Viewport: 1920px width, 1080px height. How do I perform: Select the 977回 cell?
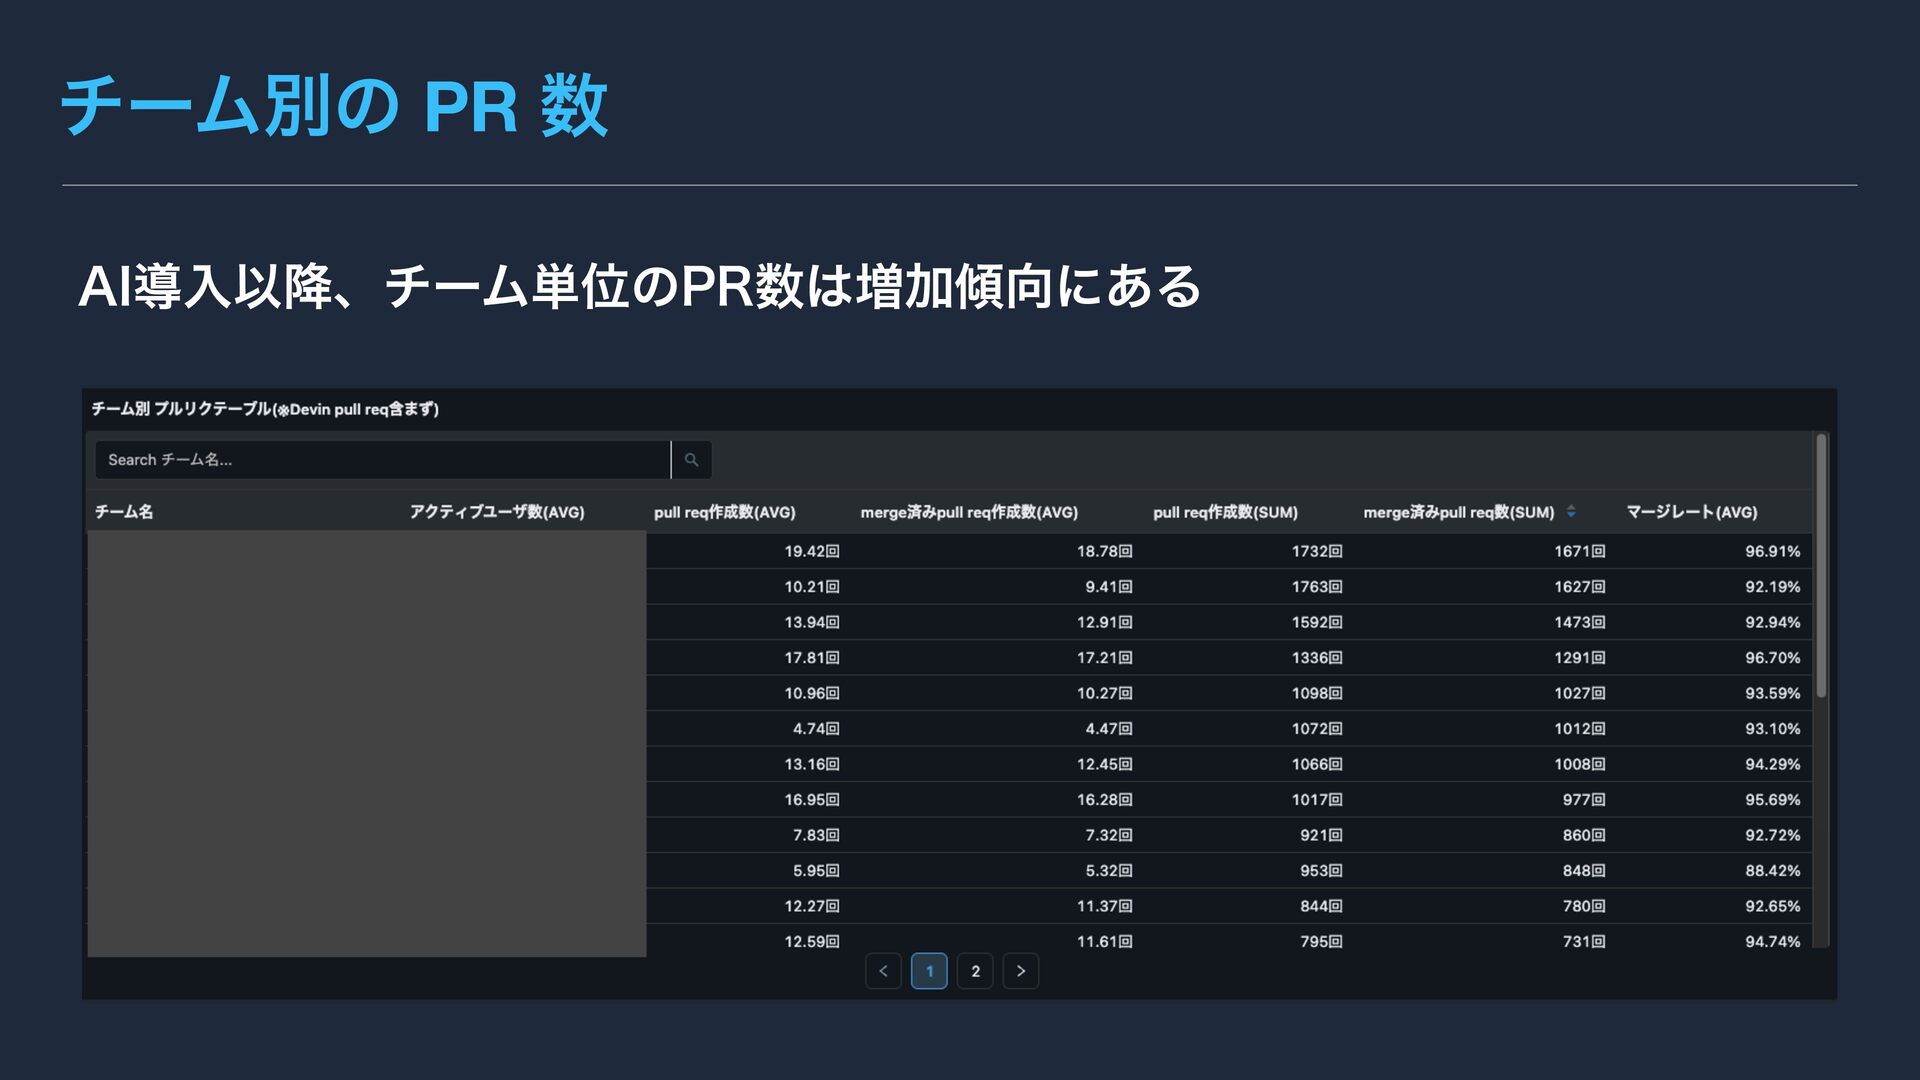[1584, 800]
